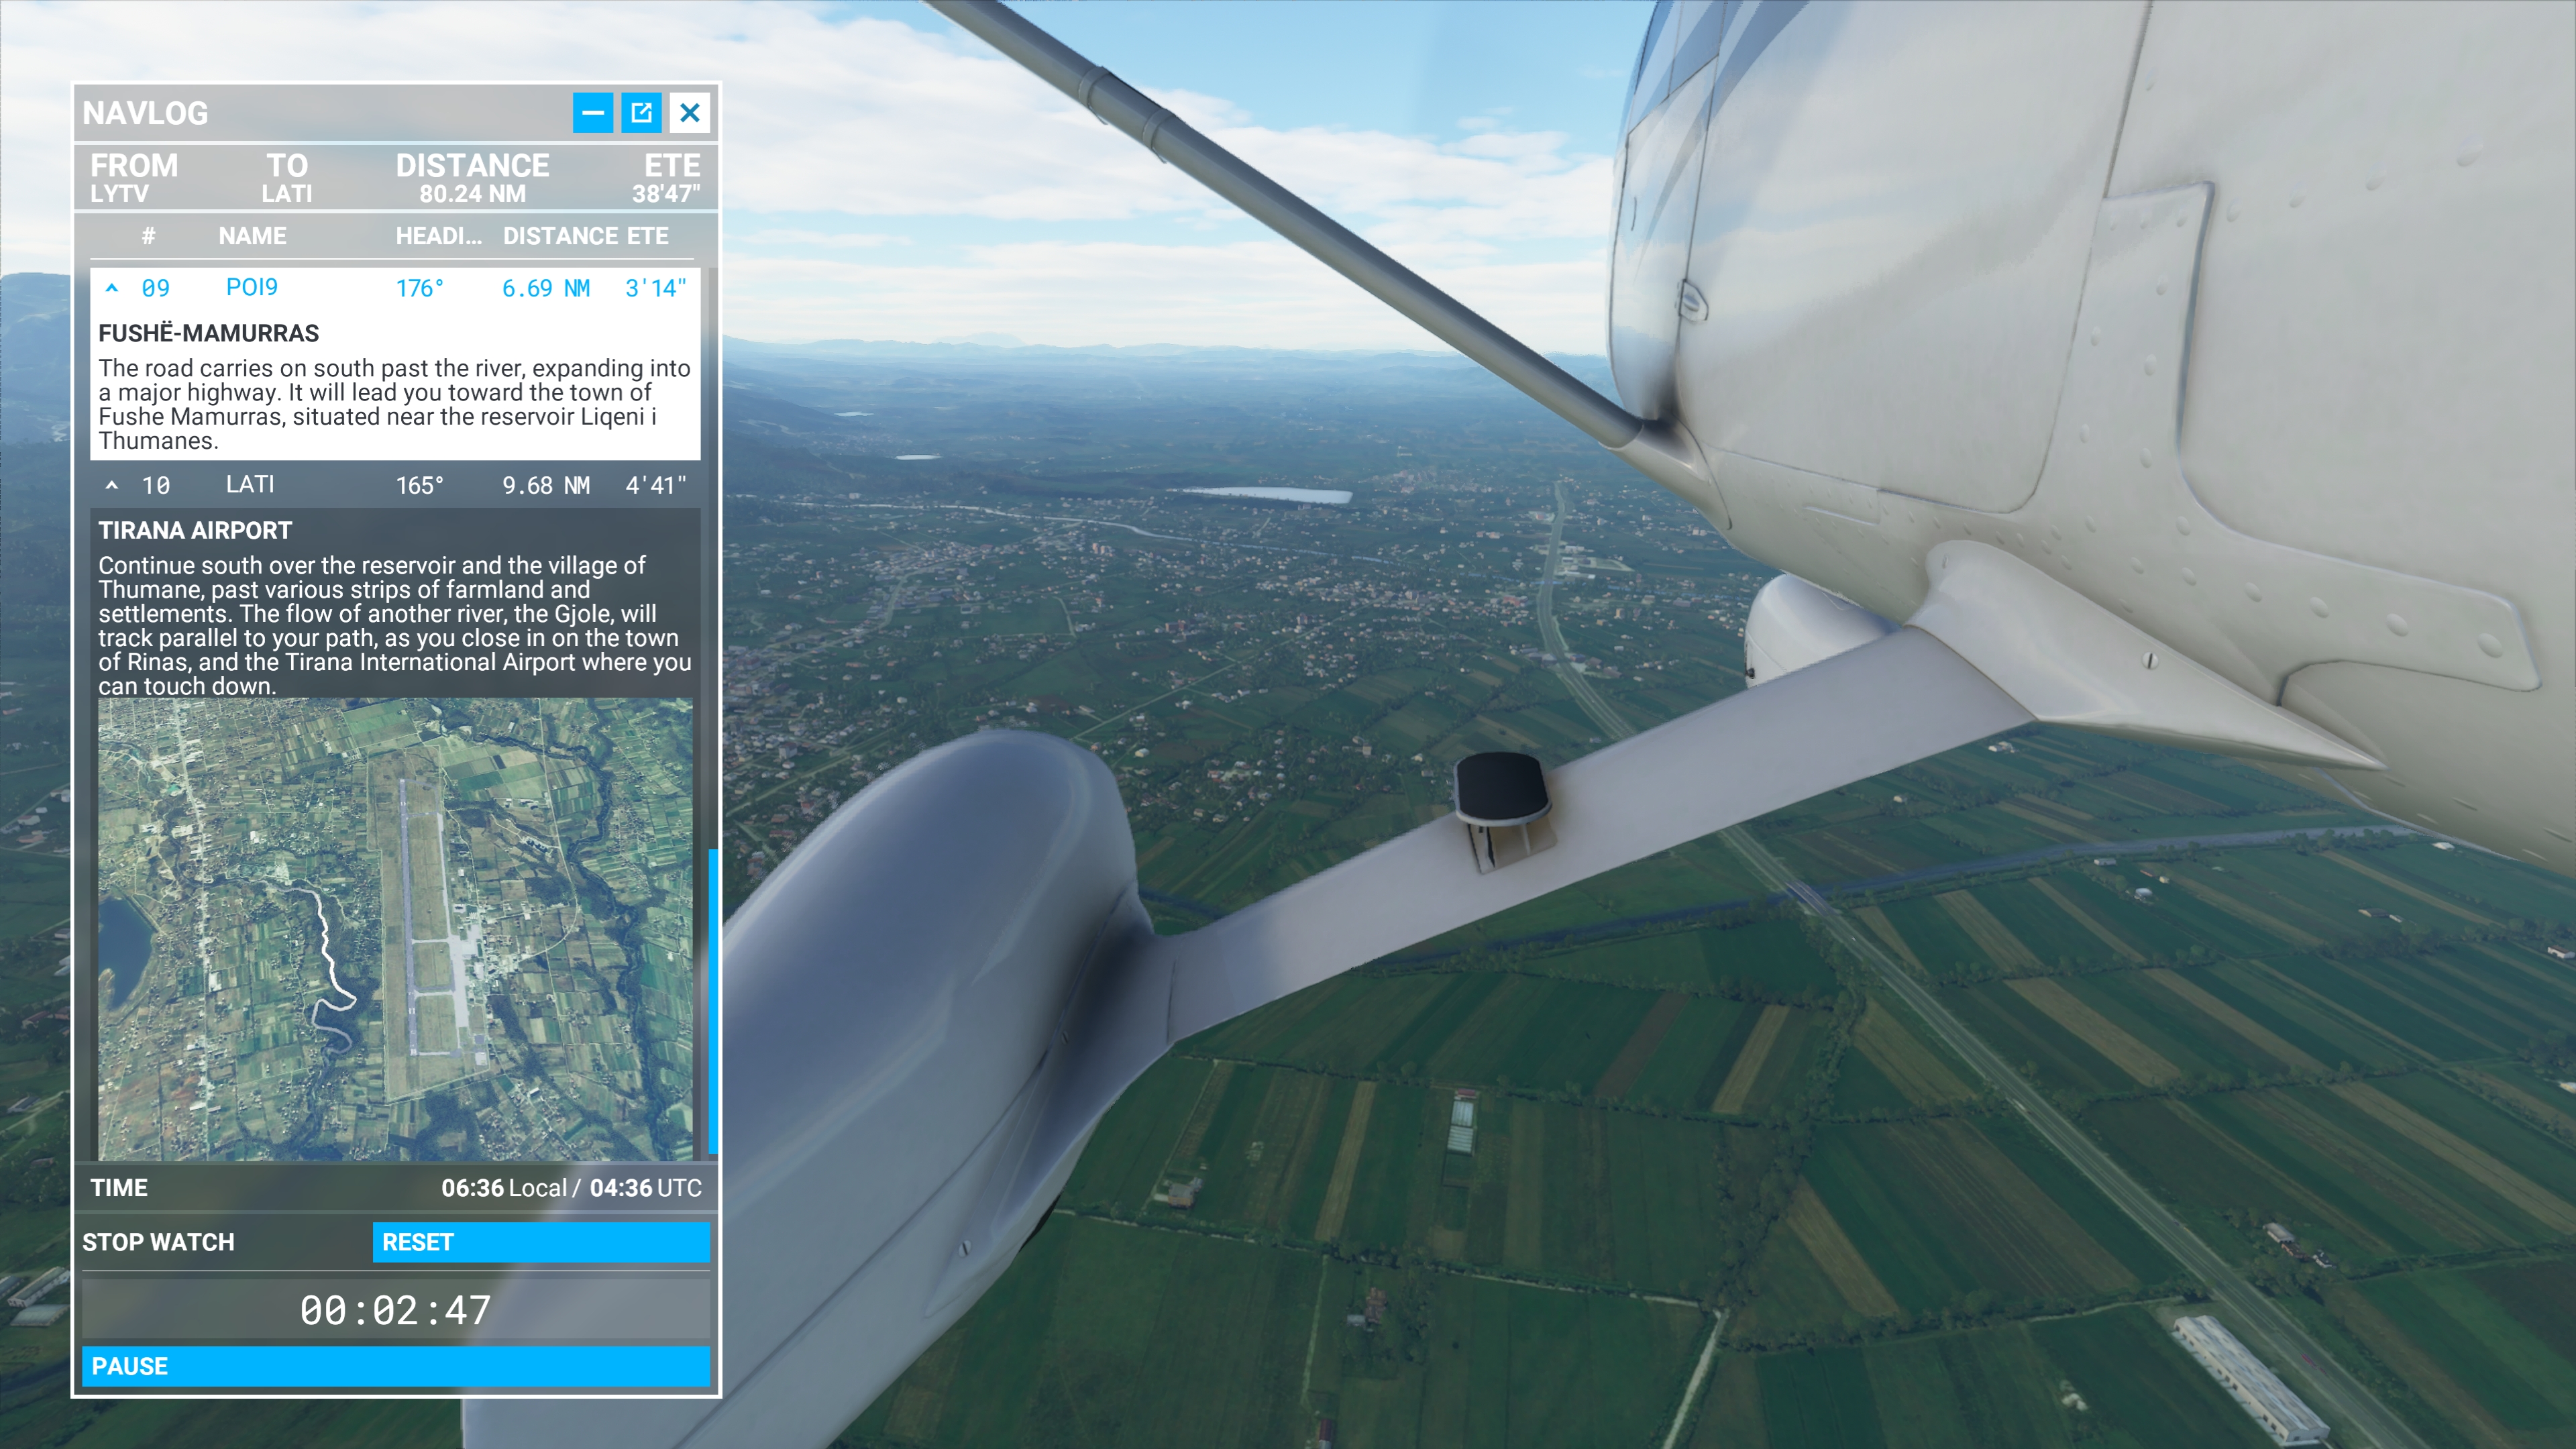Collapse the POI9 waypoint details

click(113, 287)
